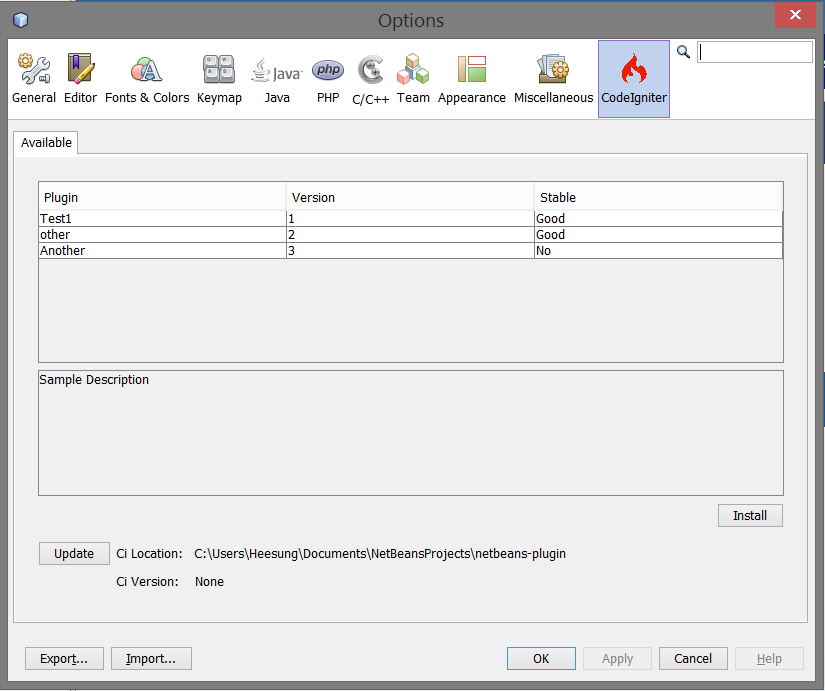
Task: Click Stable cell 'Good' in Test1 row
Action: [659, 218]
